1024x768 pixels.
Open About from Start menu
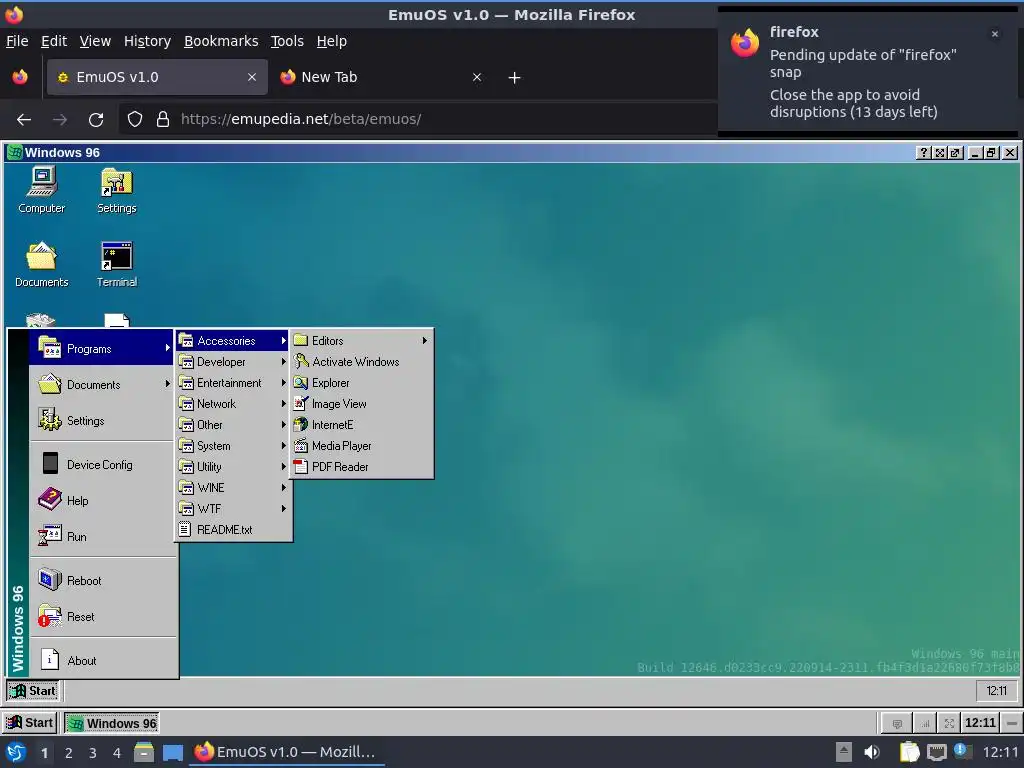[103, 661]
